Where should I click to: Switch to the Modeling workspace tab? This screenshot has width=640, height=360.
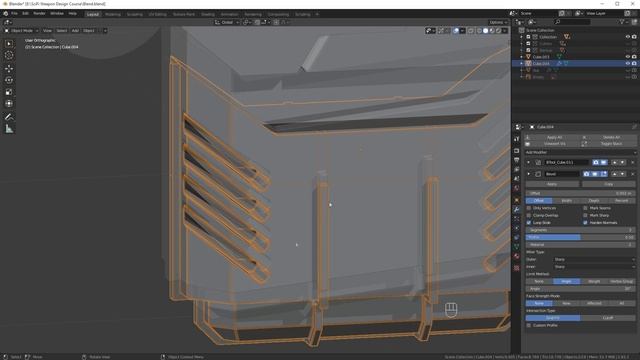pyautogui.click(x=113, y=14)
